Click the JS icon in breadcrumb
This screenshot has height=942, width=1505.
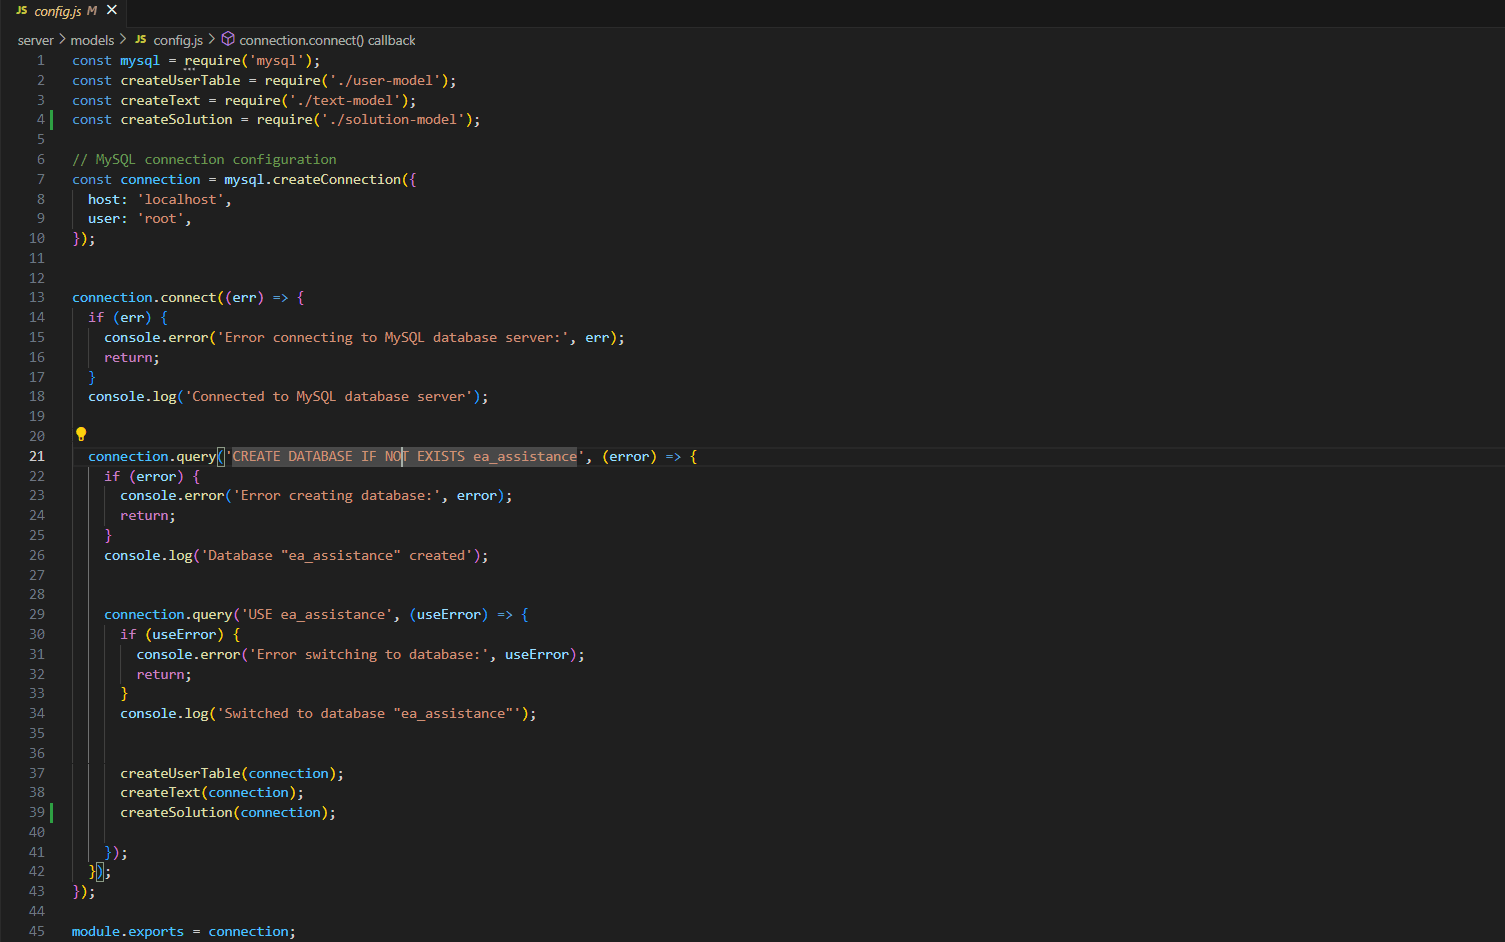click(141, 40)
